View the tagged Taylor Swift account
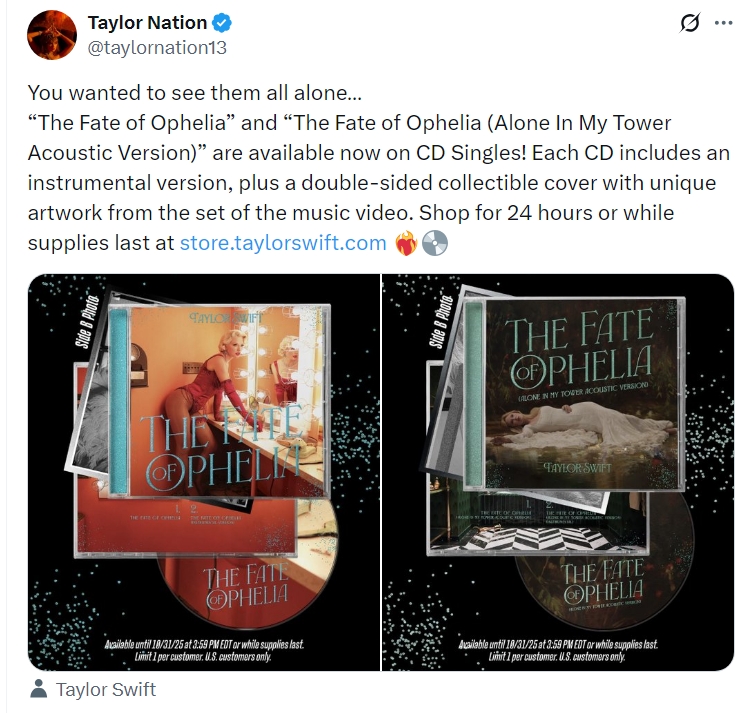The height and width of the screenshot is (713, 735). coord(105,689)
